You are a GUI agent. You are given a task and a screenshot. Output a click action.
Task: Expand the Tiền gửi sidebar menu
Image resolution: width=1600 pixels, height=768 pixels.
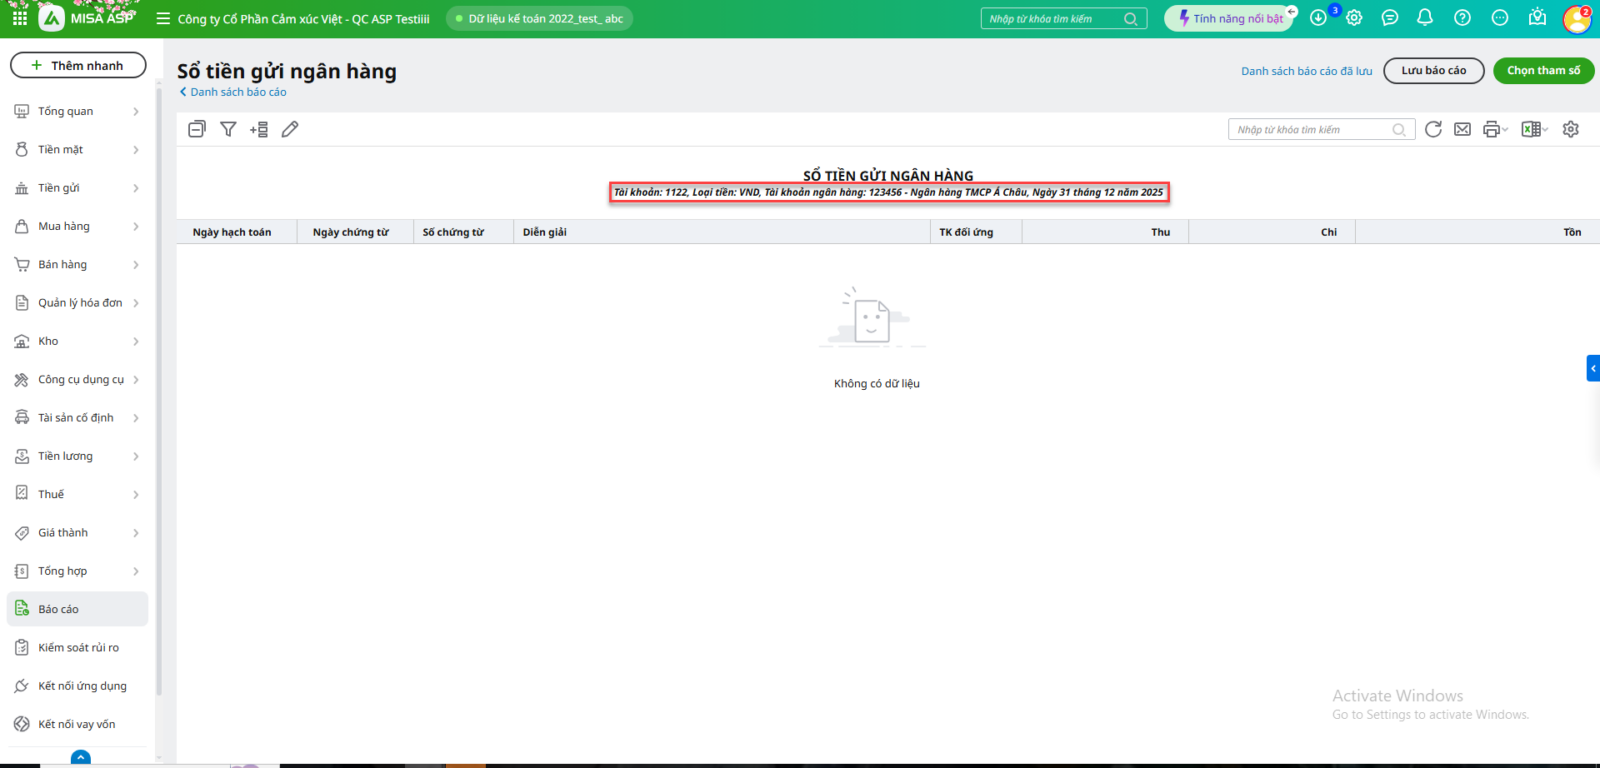77,188
